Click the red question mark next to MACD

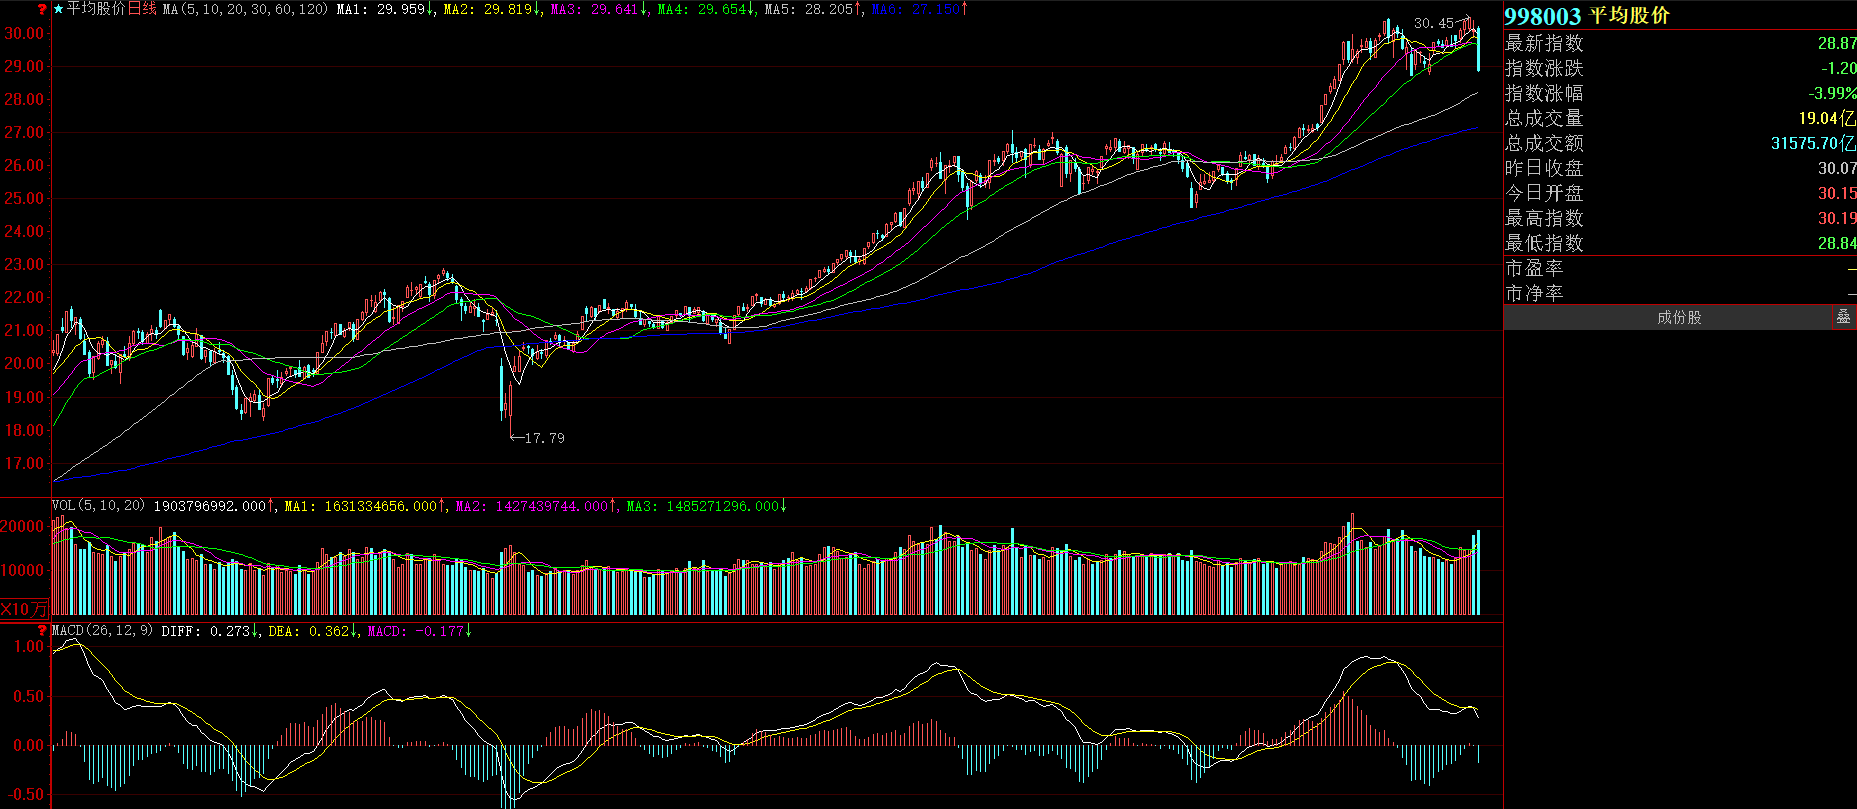pos(42,631)
